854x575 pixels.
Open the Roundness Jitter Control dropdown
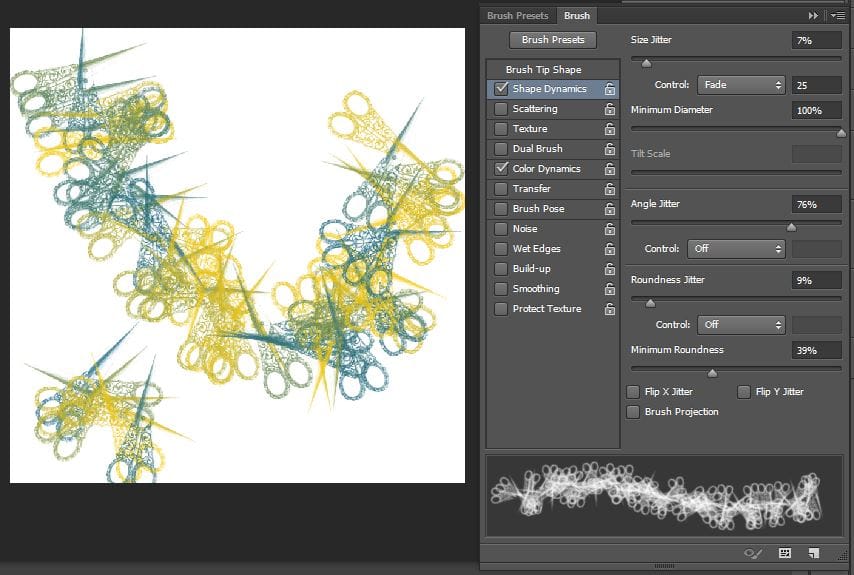click(x=741, y=325)
